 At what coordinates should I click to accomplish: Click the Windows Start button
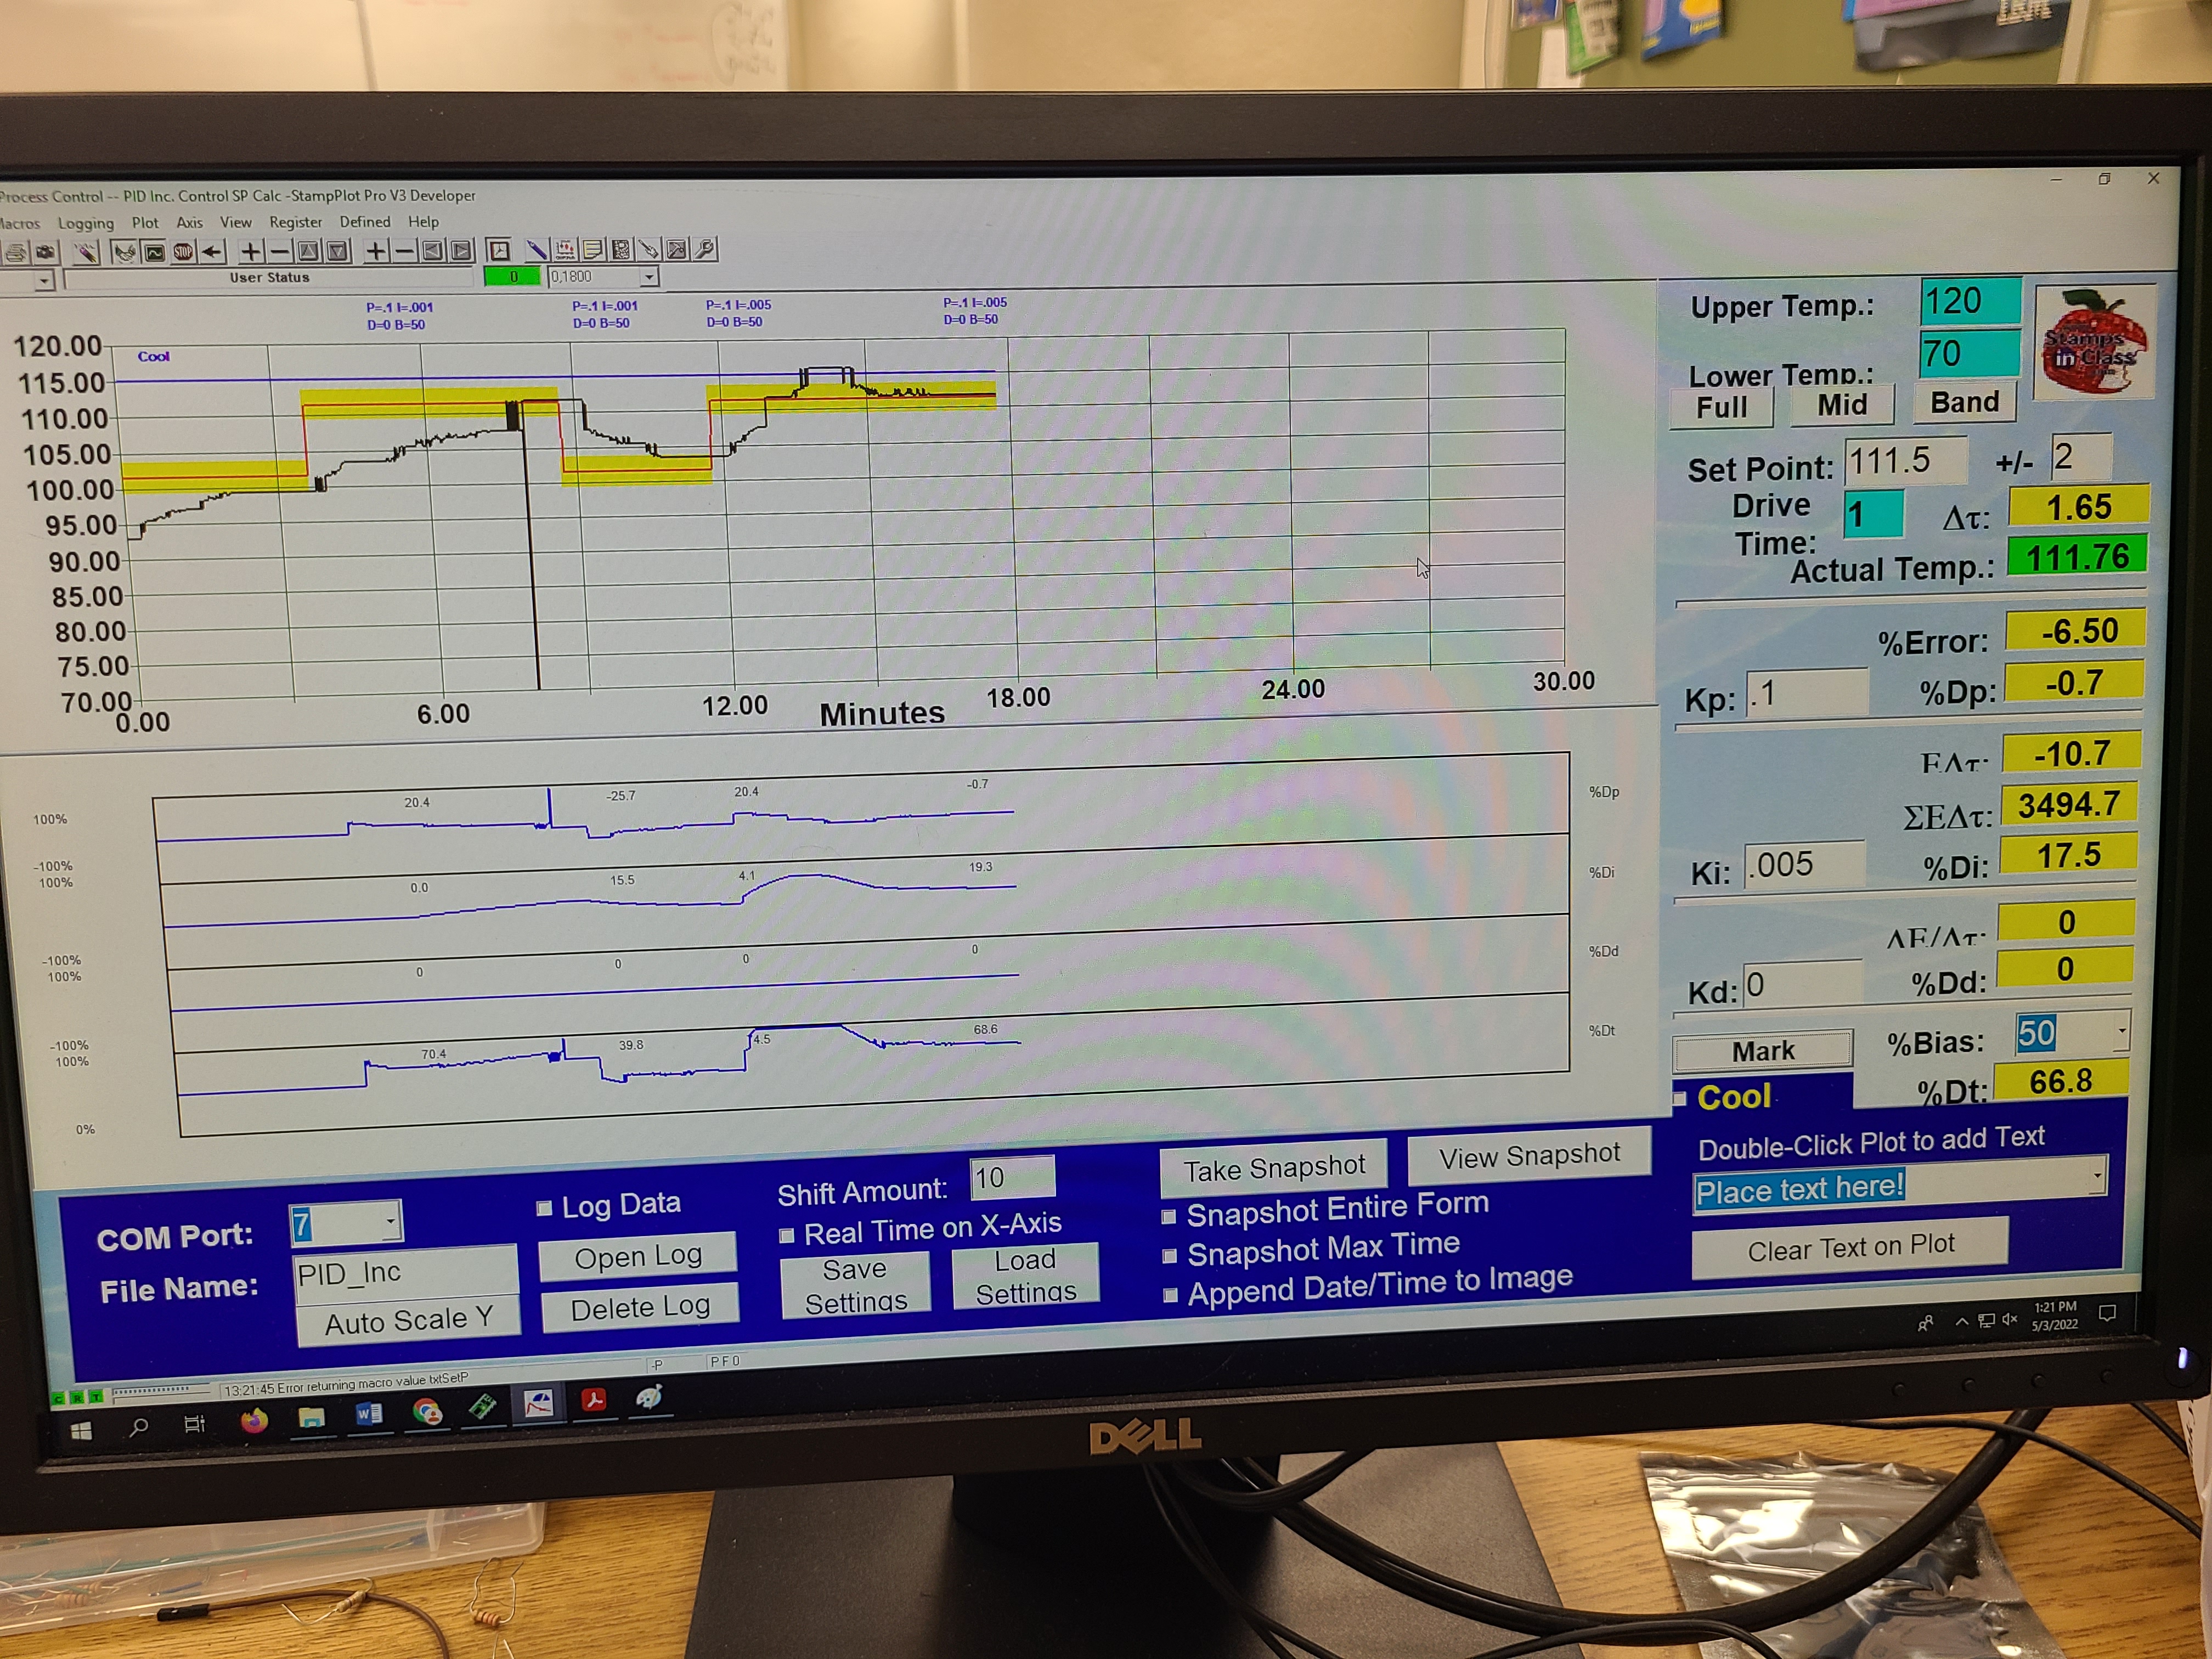click(81, 1431)
